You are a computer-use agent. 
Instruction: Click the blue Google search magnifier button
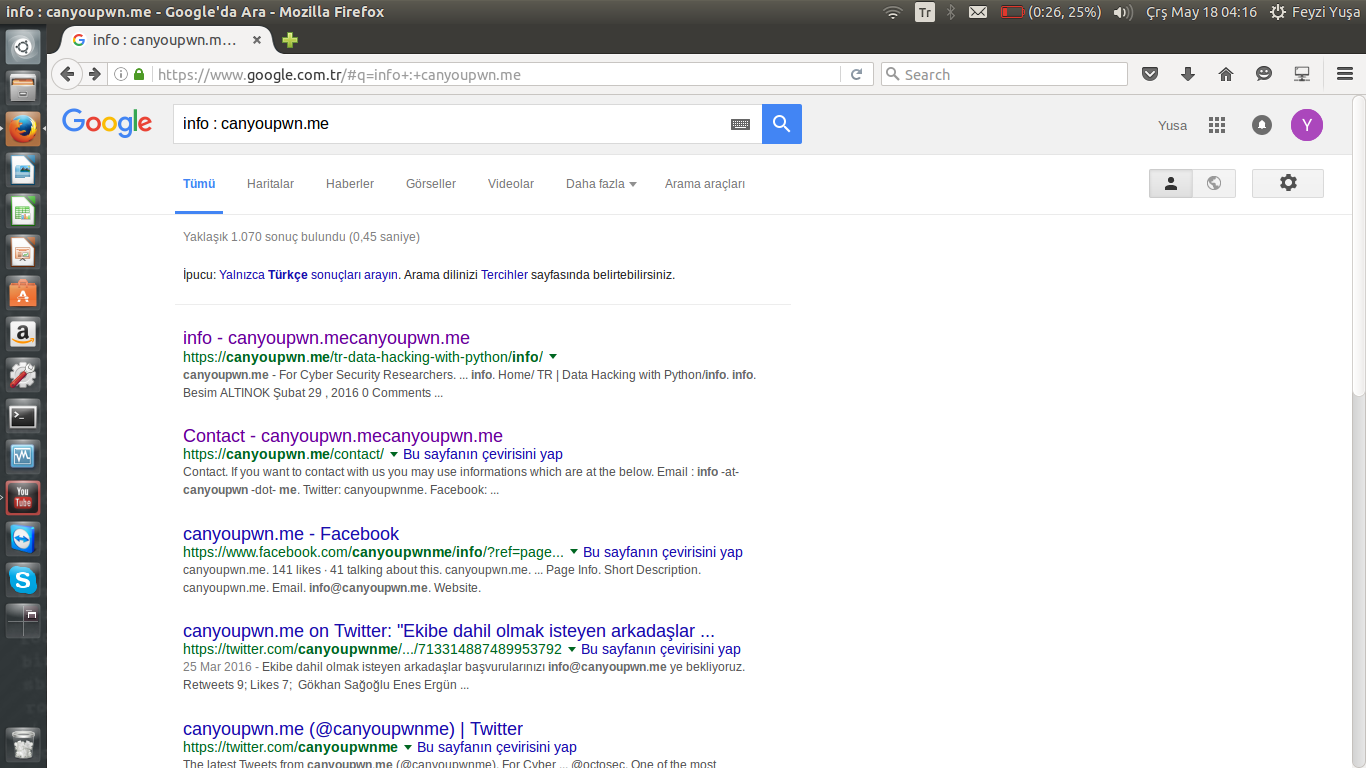(781, 124)
